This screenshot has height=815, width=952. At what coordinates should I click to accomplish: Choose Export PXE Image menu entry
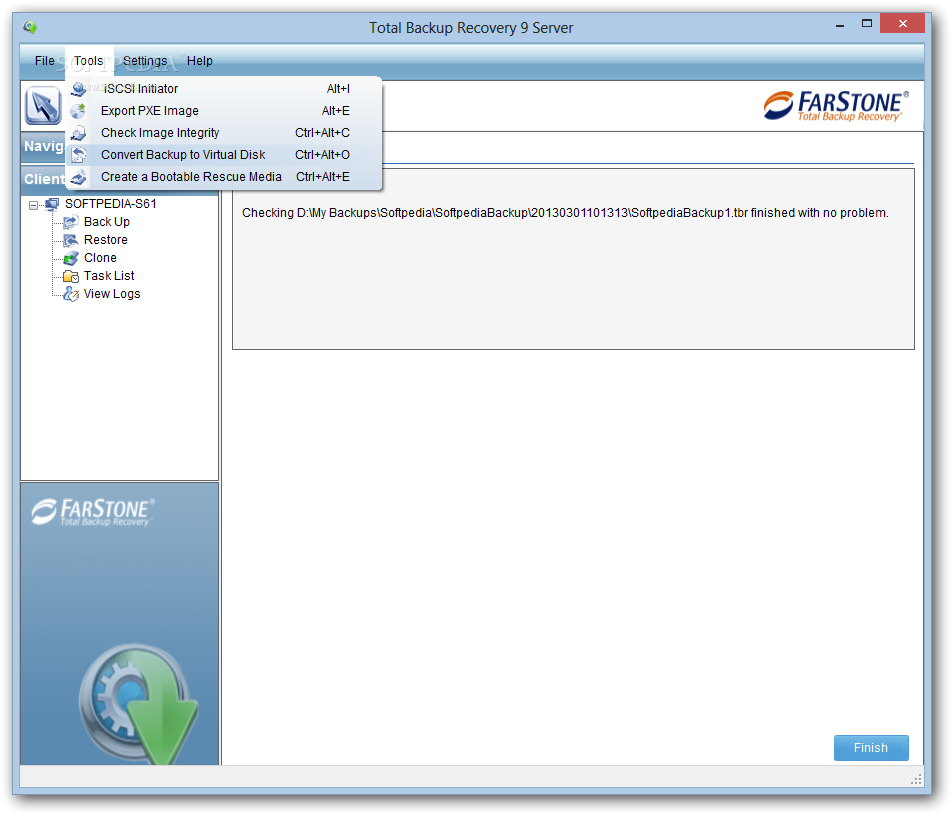coord(225,111)
